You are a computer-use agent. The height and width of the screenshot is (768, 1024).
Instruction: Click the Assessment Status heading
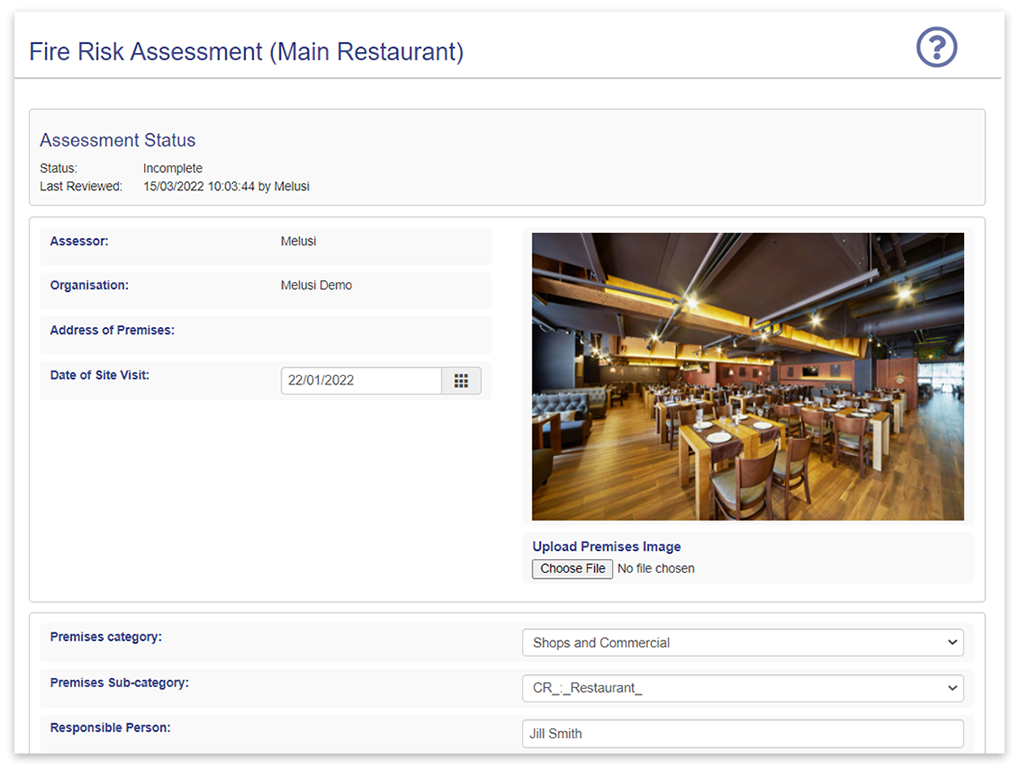pos(118,140)
